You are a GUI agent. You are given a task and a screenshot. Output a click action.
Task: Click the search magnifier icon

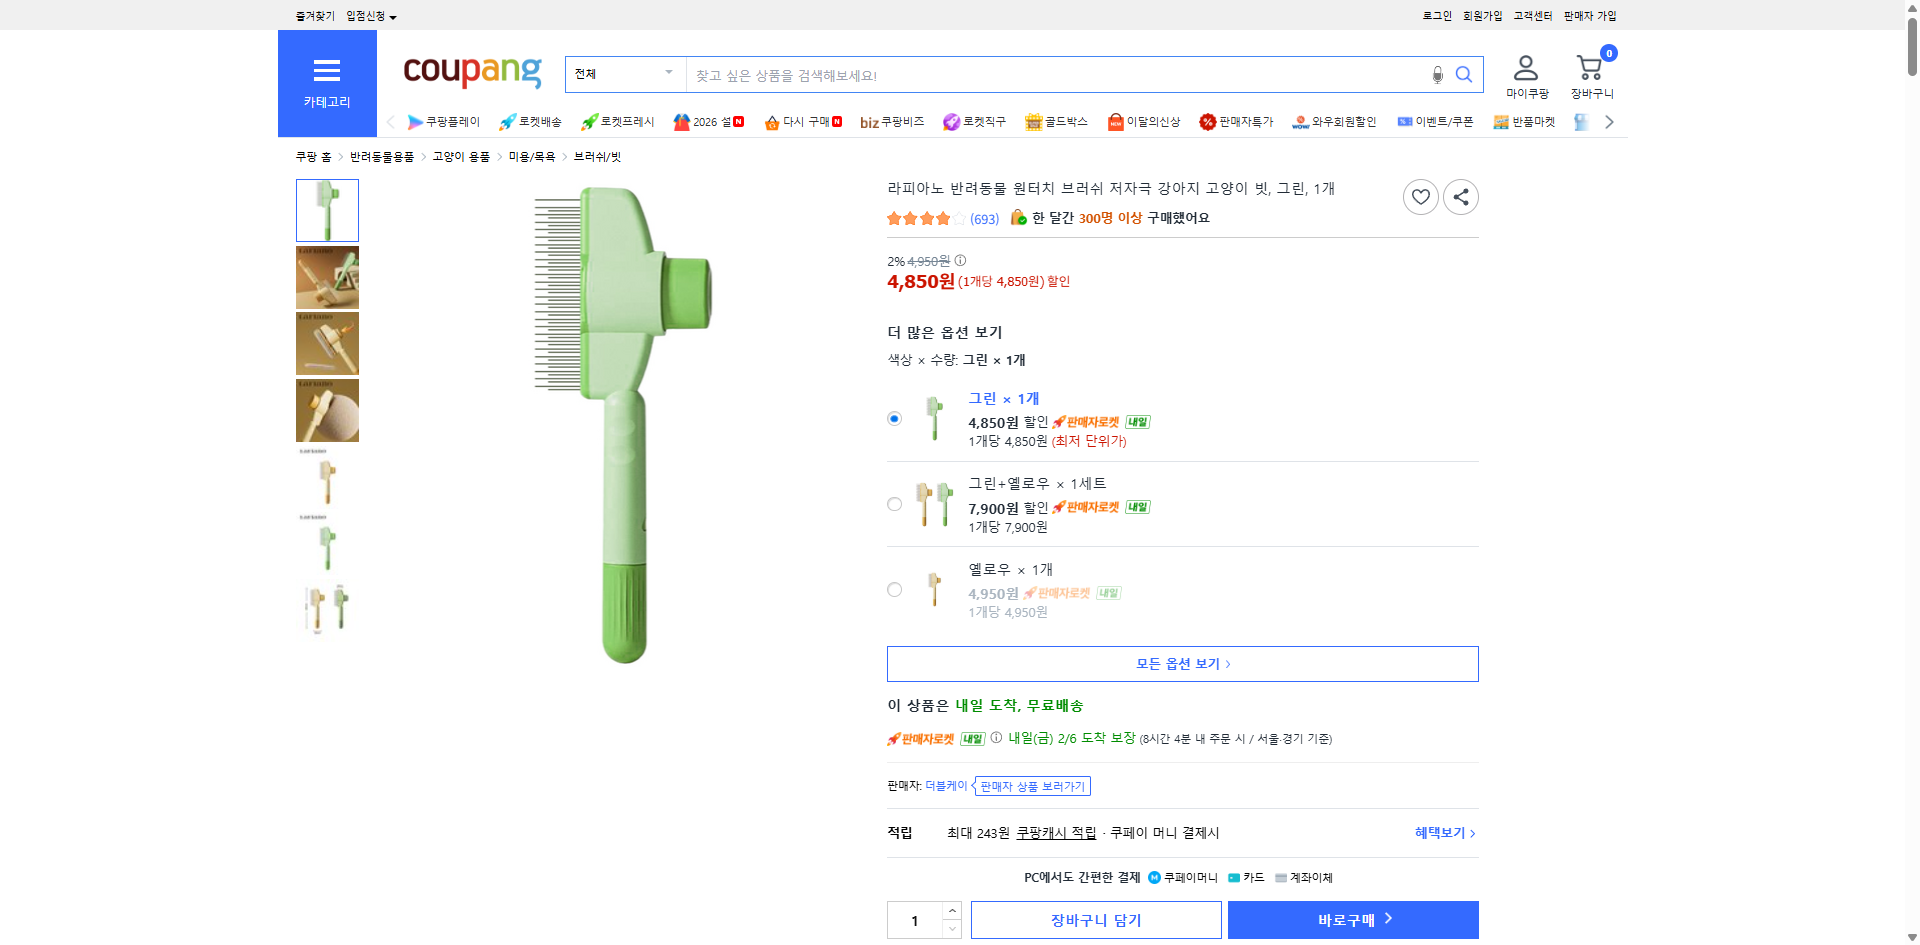pyautogui.click(x=1464, y=74)
